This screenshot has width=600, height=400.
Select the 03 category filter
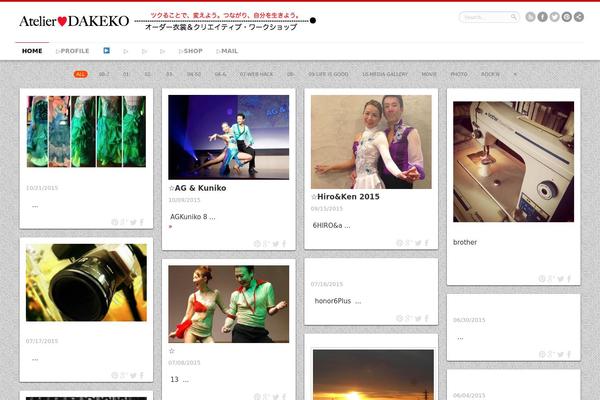pyautogui.click(x=169, y=74)
